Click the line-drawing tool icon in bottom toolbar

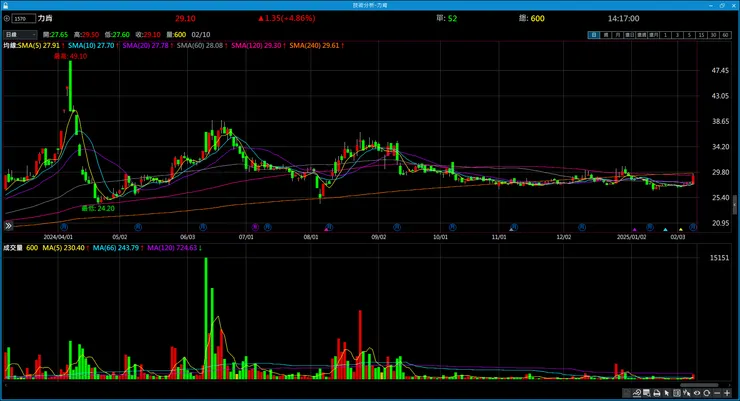tap(637, 393)
